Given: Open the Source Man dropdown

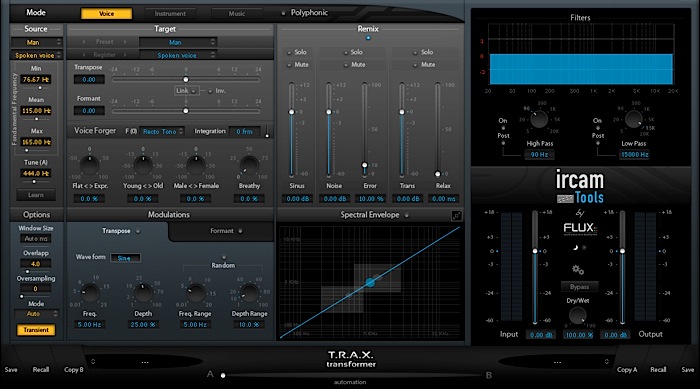Looking at the screenshot, I should click(x=37, y=42).
